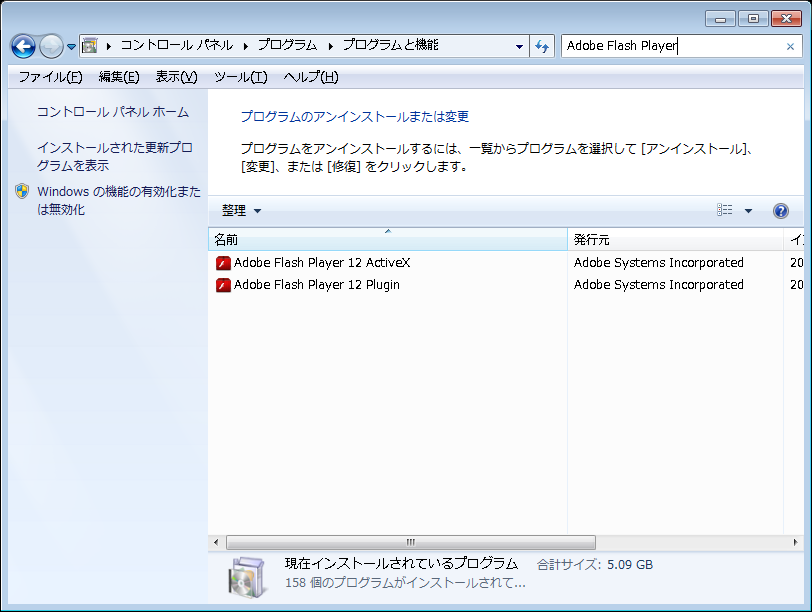Click publisher cell of the Plugin row
This screenshot has width=812, height=612.
click(659, 285)
